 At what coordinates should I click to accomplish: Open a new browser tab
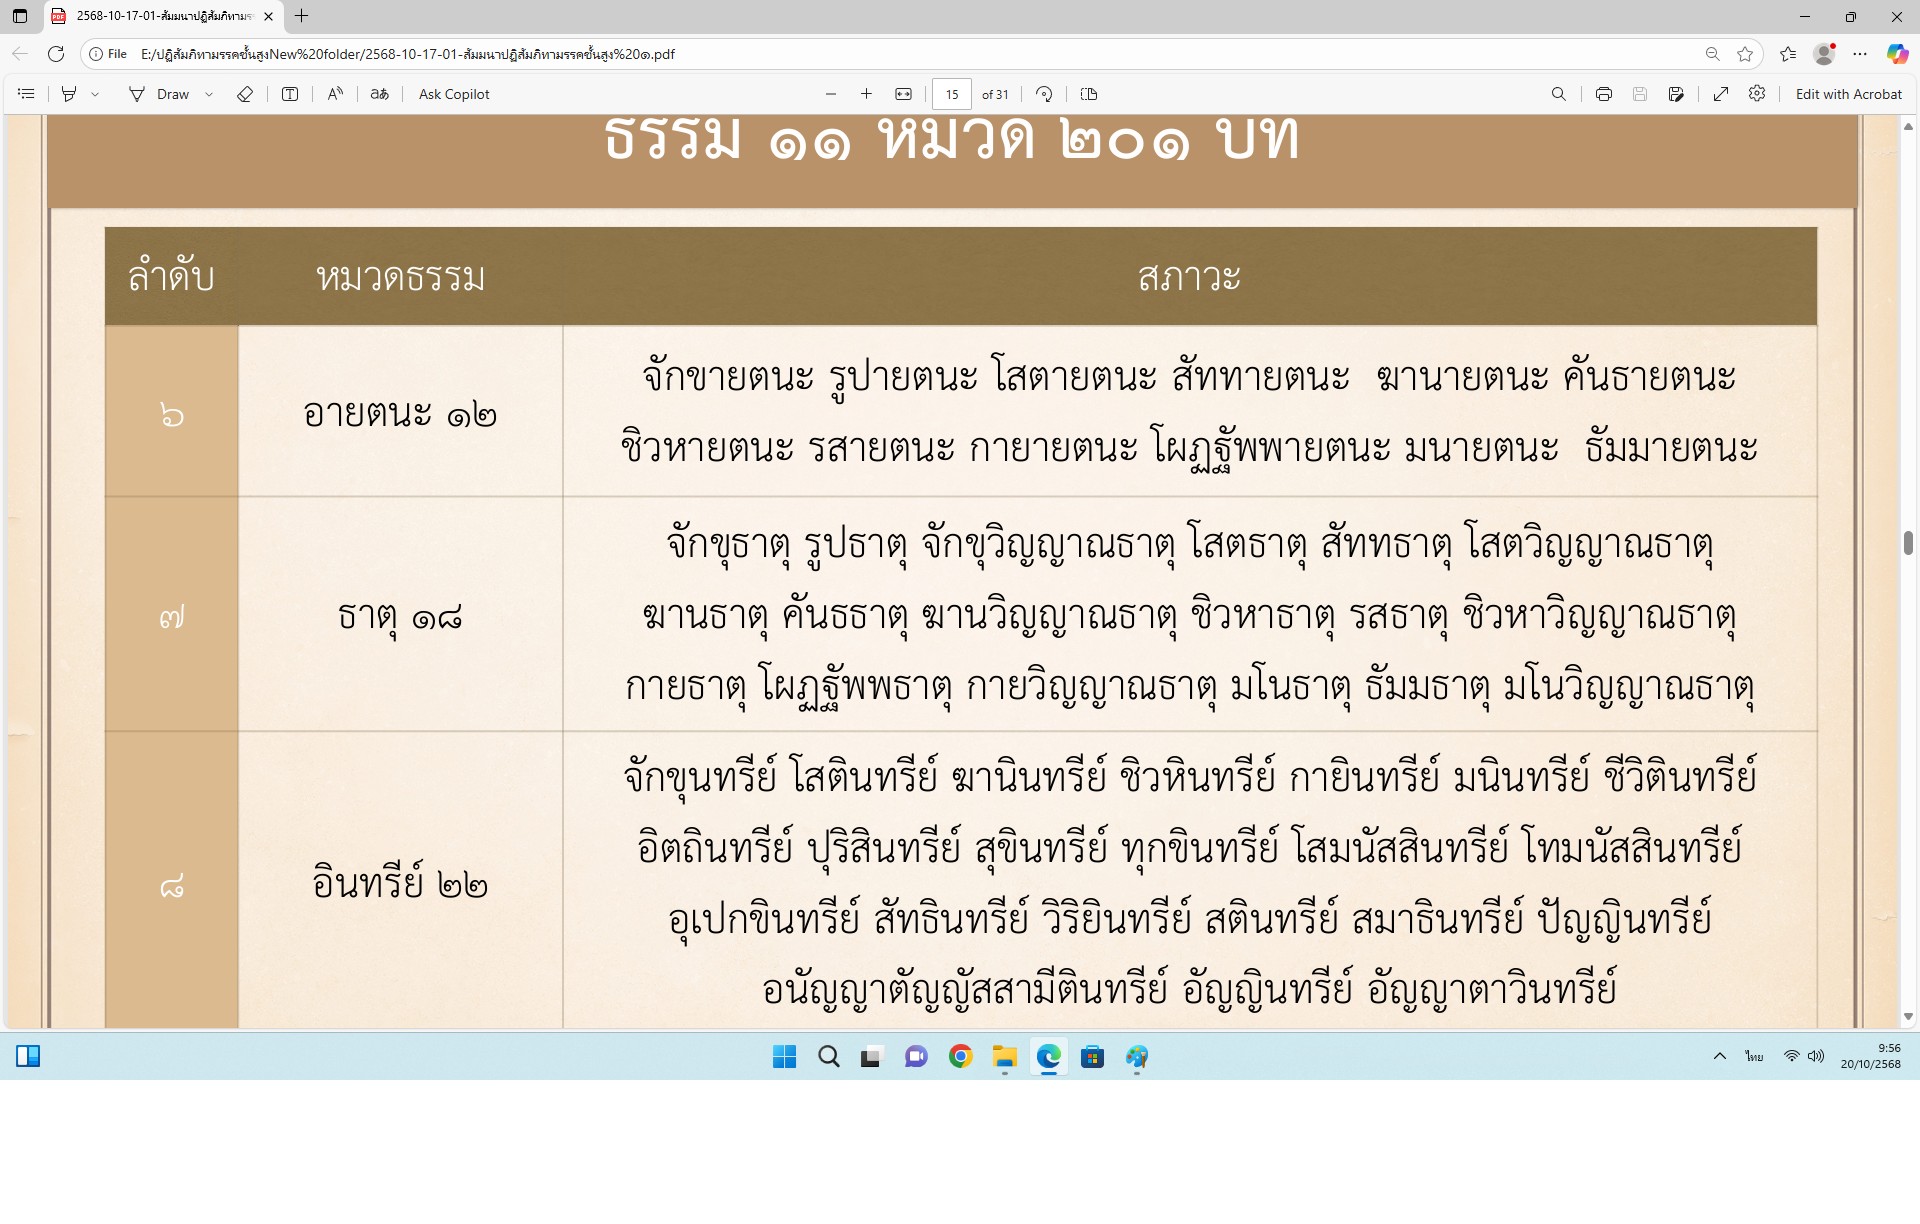coord(301,16)
